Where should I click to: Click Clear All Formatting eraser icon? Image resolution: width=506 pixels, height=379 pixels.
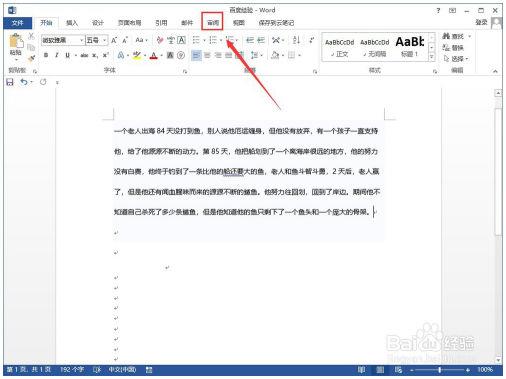pos(160,40)
